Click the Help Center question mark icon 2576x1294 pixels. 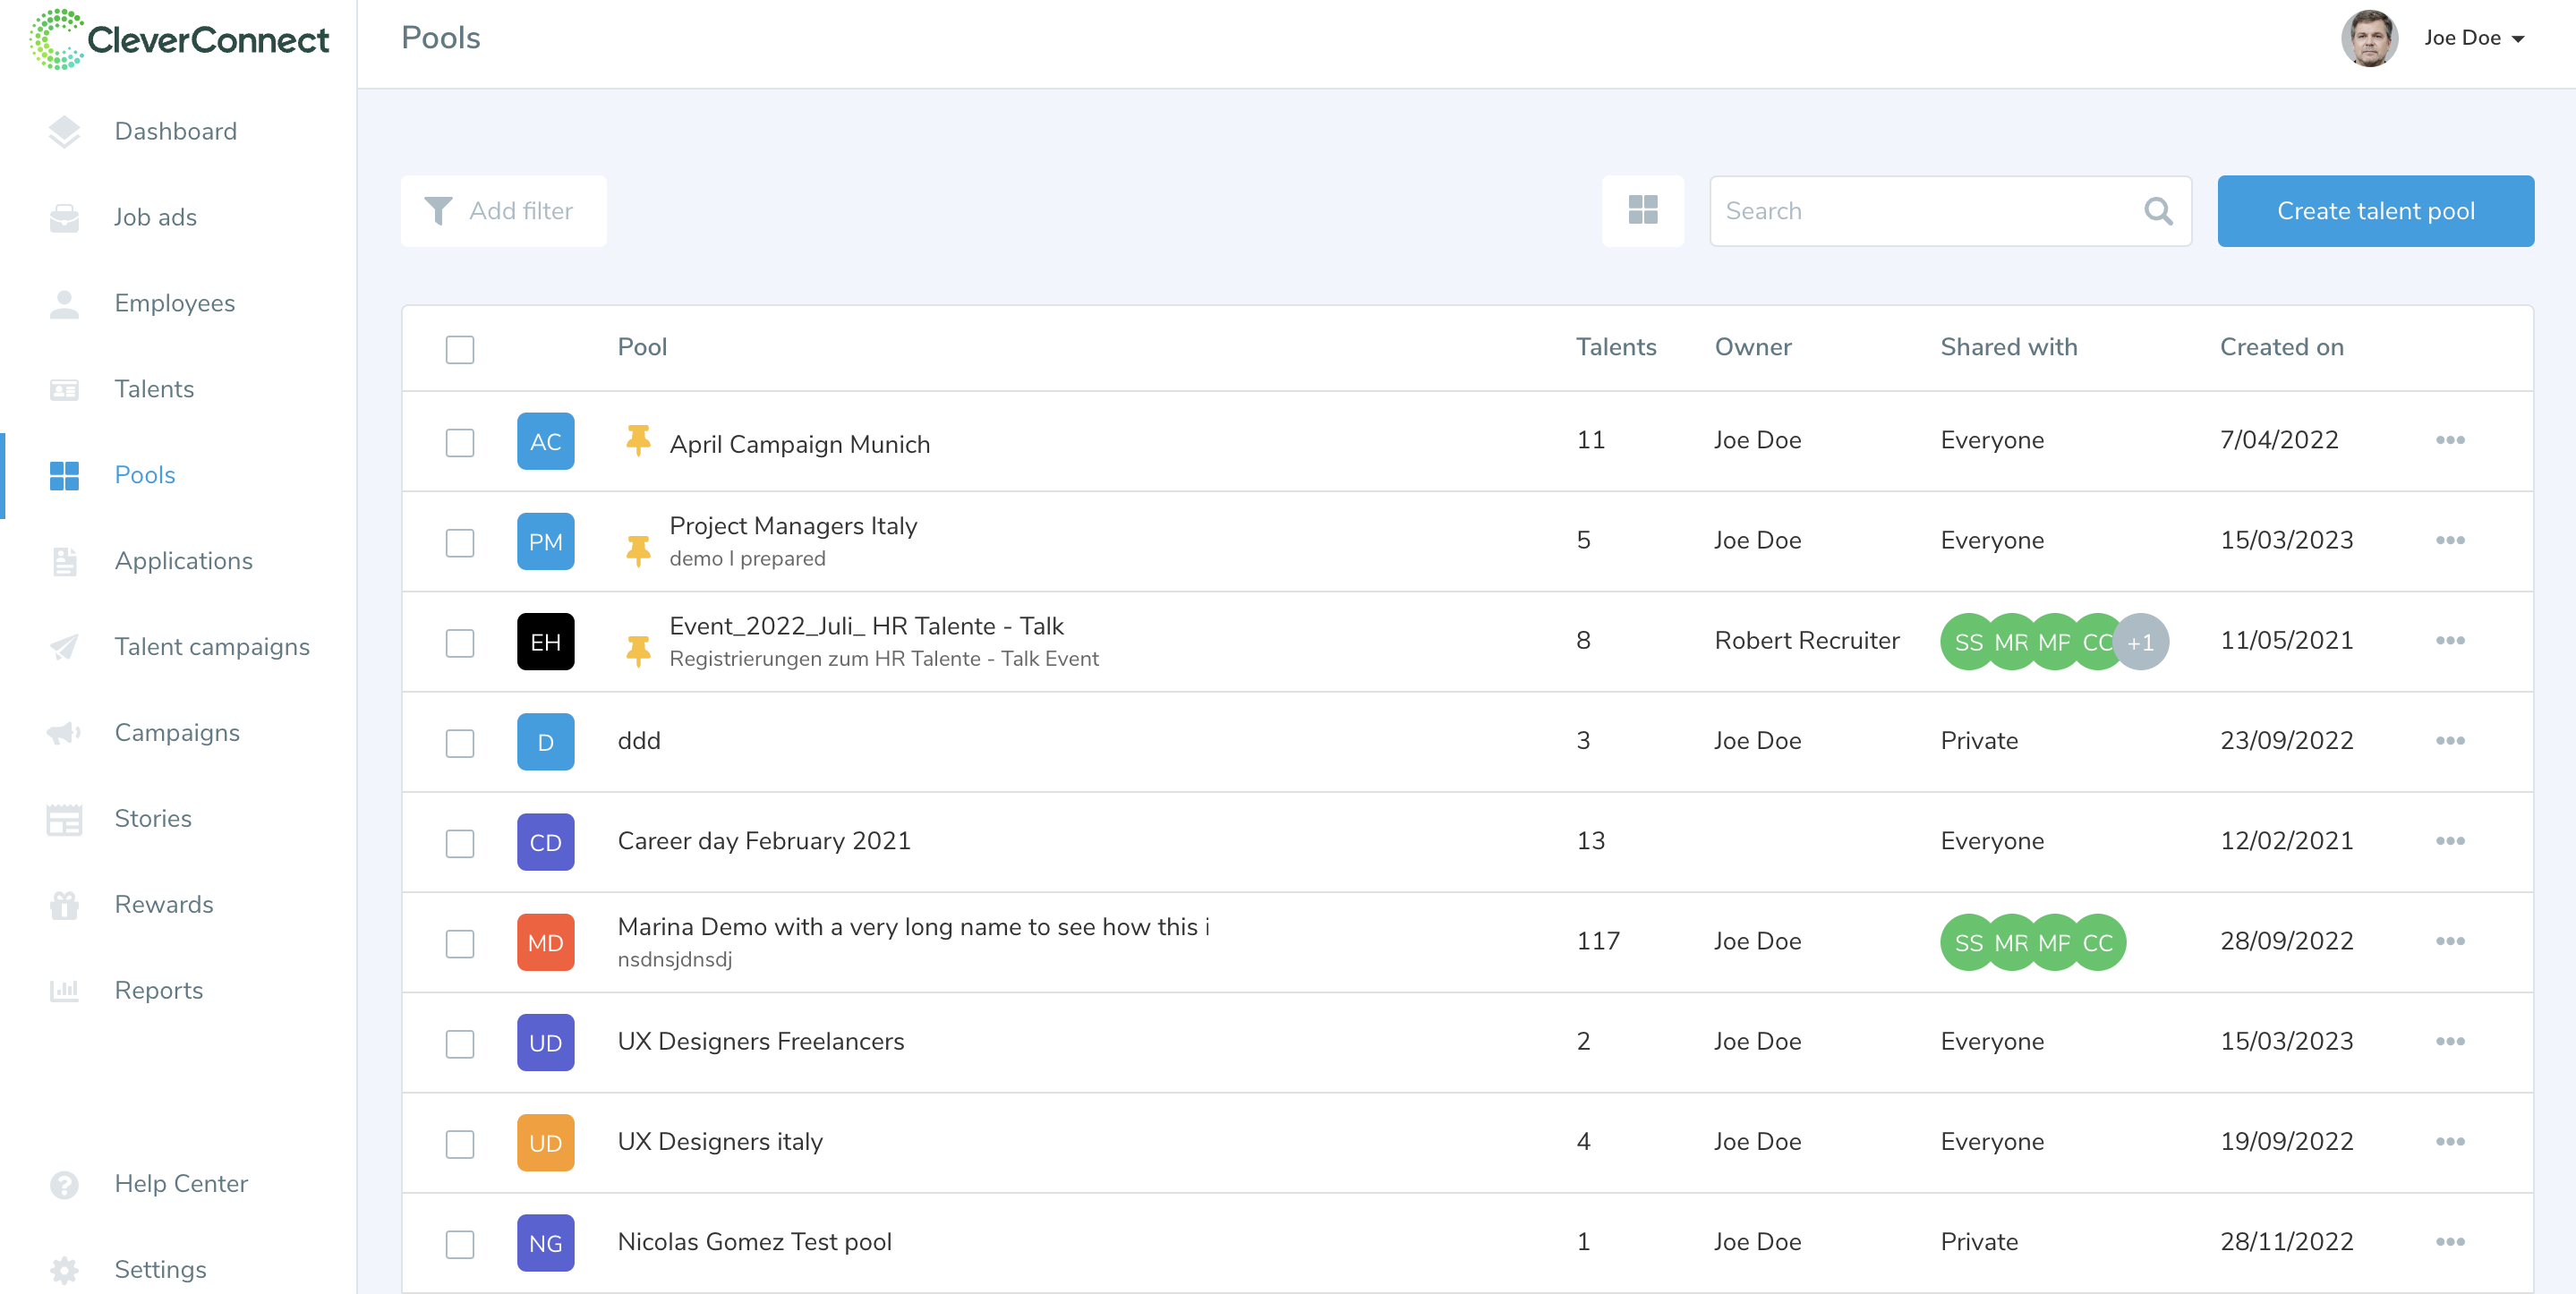click(64, 1184)
